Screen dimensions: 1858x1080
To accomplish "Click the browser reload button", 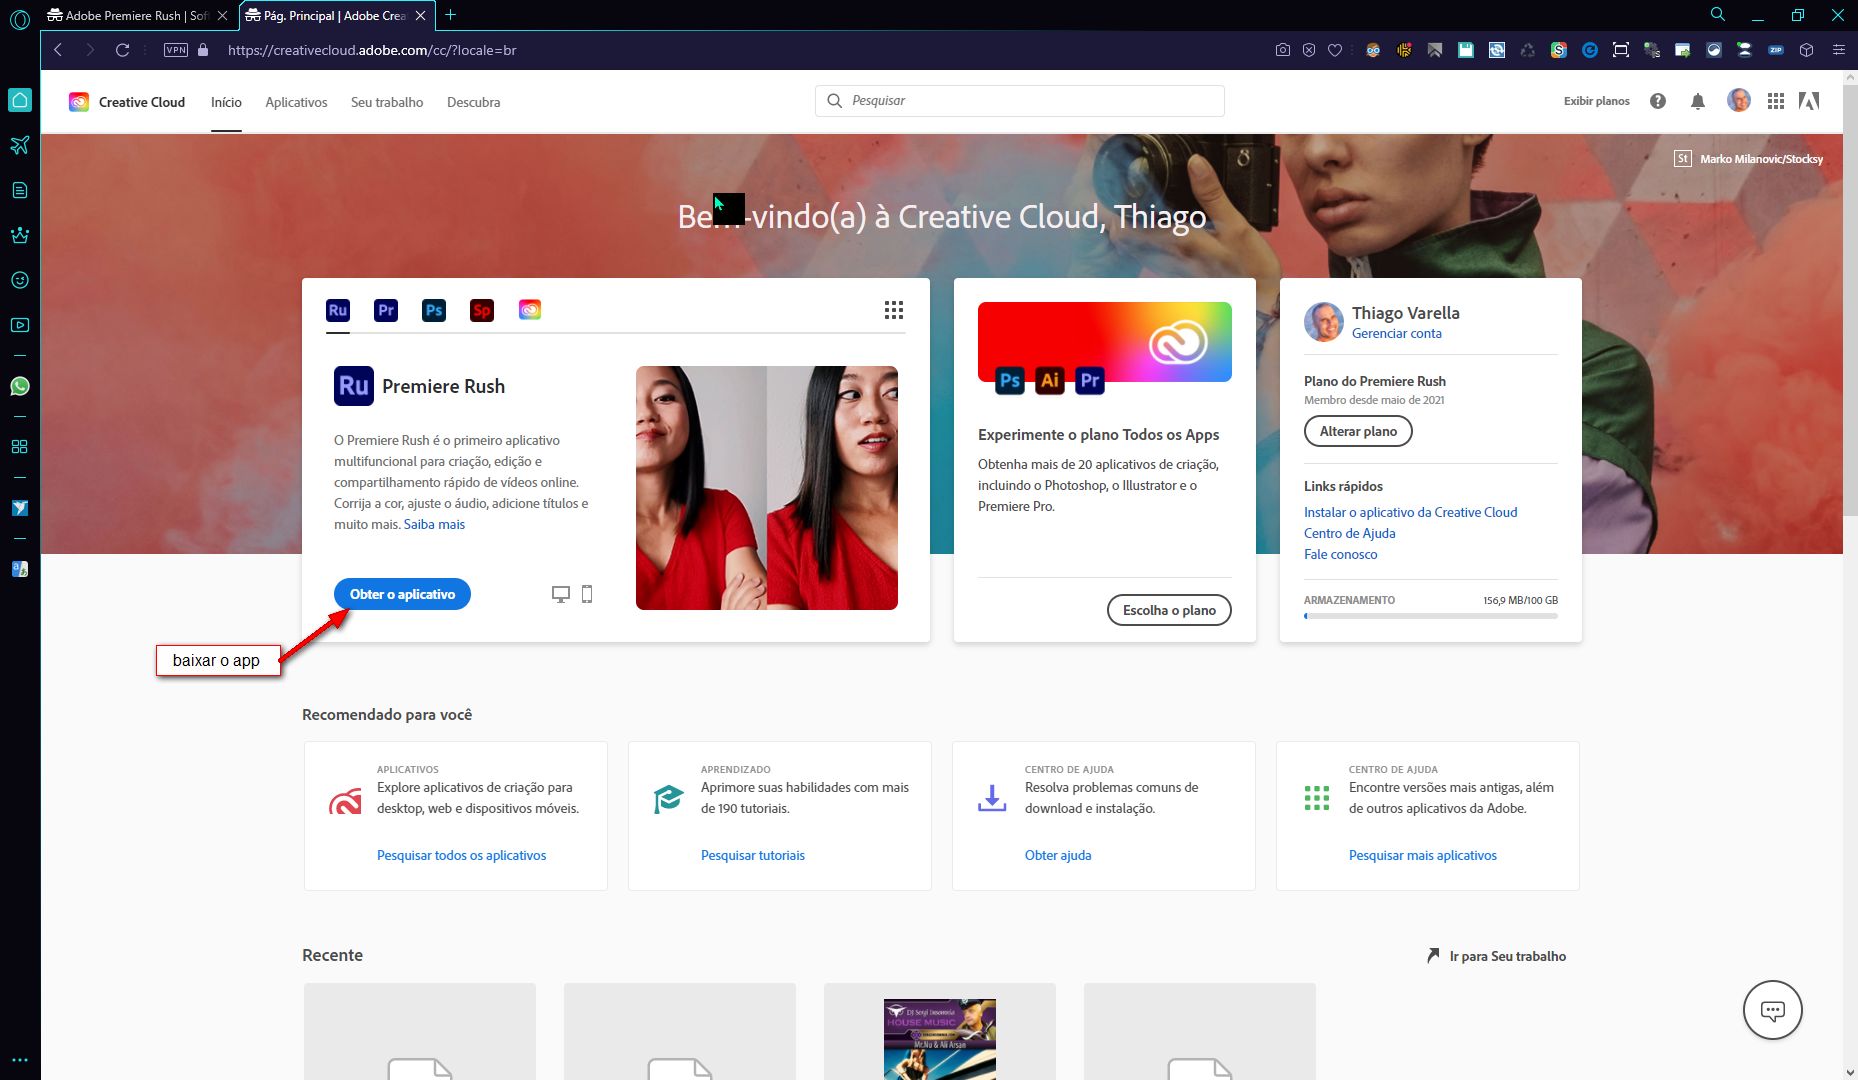I will tap(122, 50).
